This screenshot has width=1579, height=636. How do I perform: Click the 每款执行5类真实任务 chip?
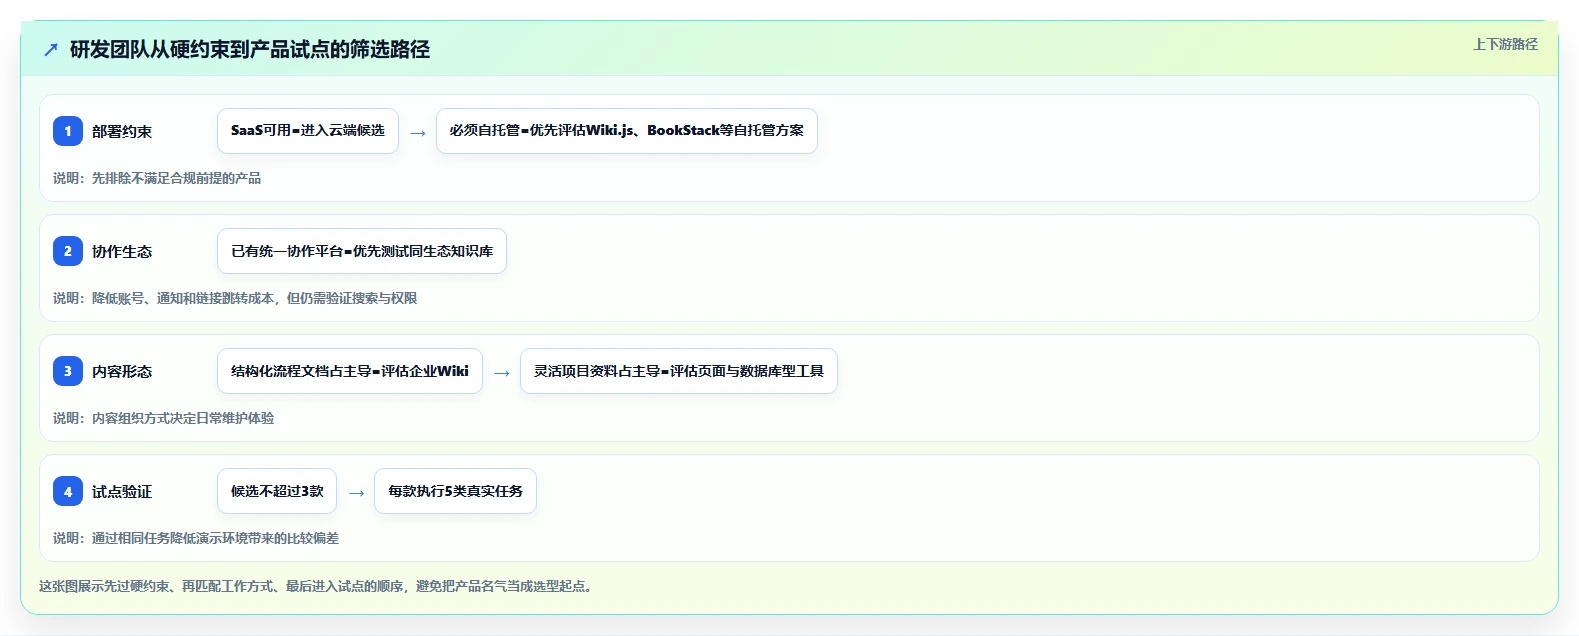click(455, 491)
